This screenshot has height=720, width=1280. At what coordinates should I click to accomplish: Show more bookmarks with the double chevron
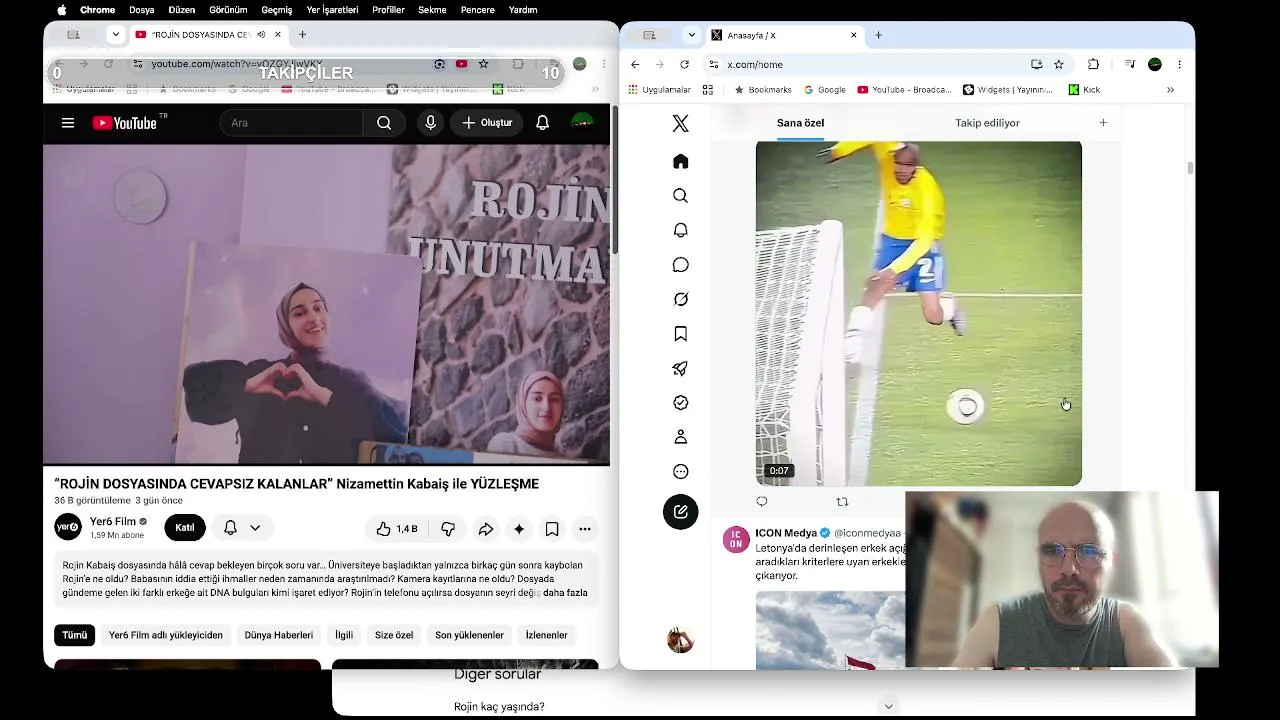click(1170, 89)
